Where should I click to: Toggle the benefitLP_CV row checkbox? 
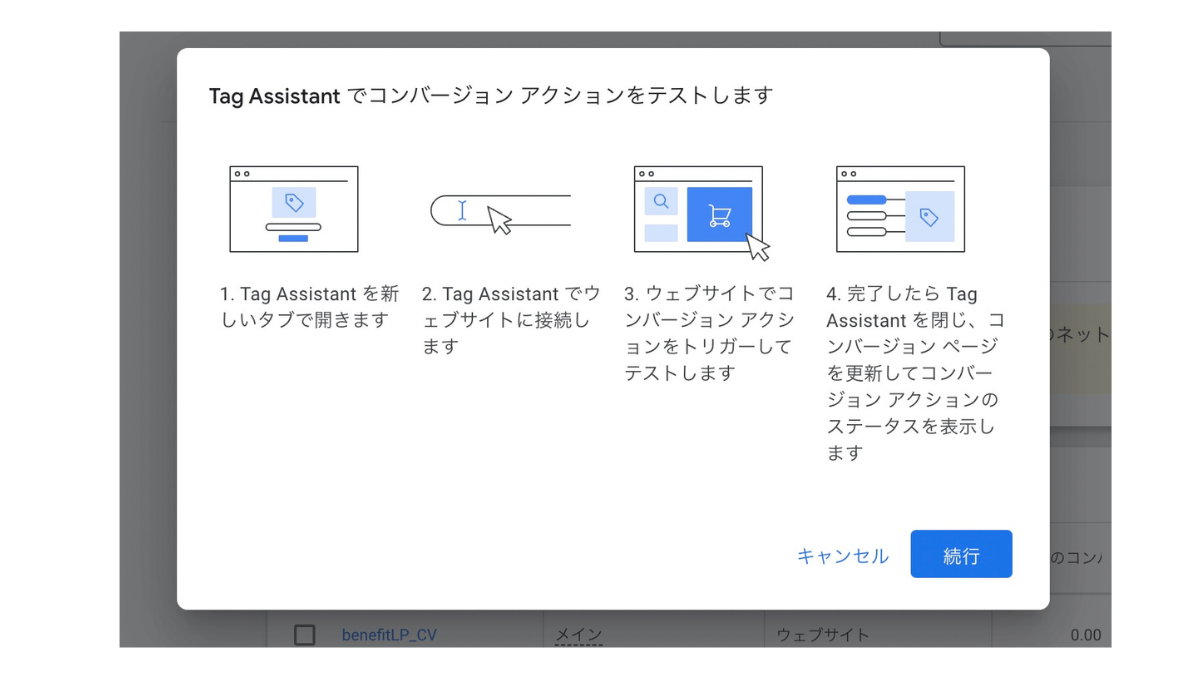click(305, 635)
